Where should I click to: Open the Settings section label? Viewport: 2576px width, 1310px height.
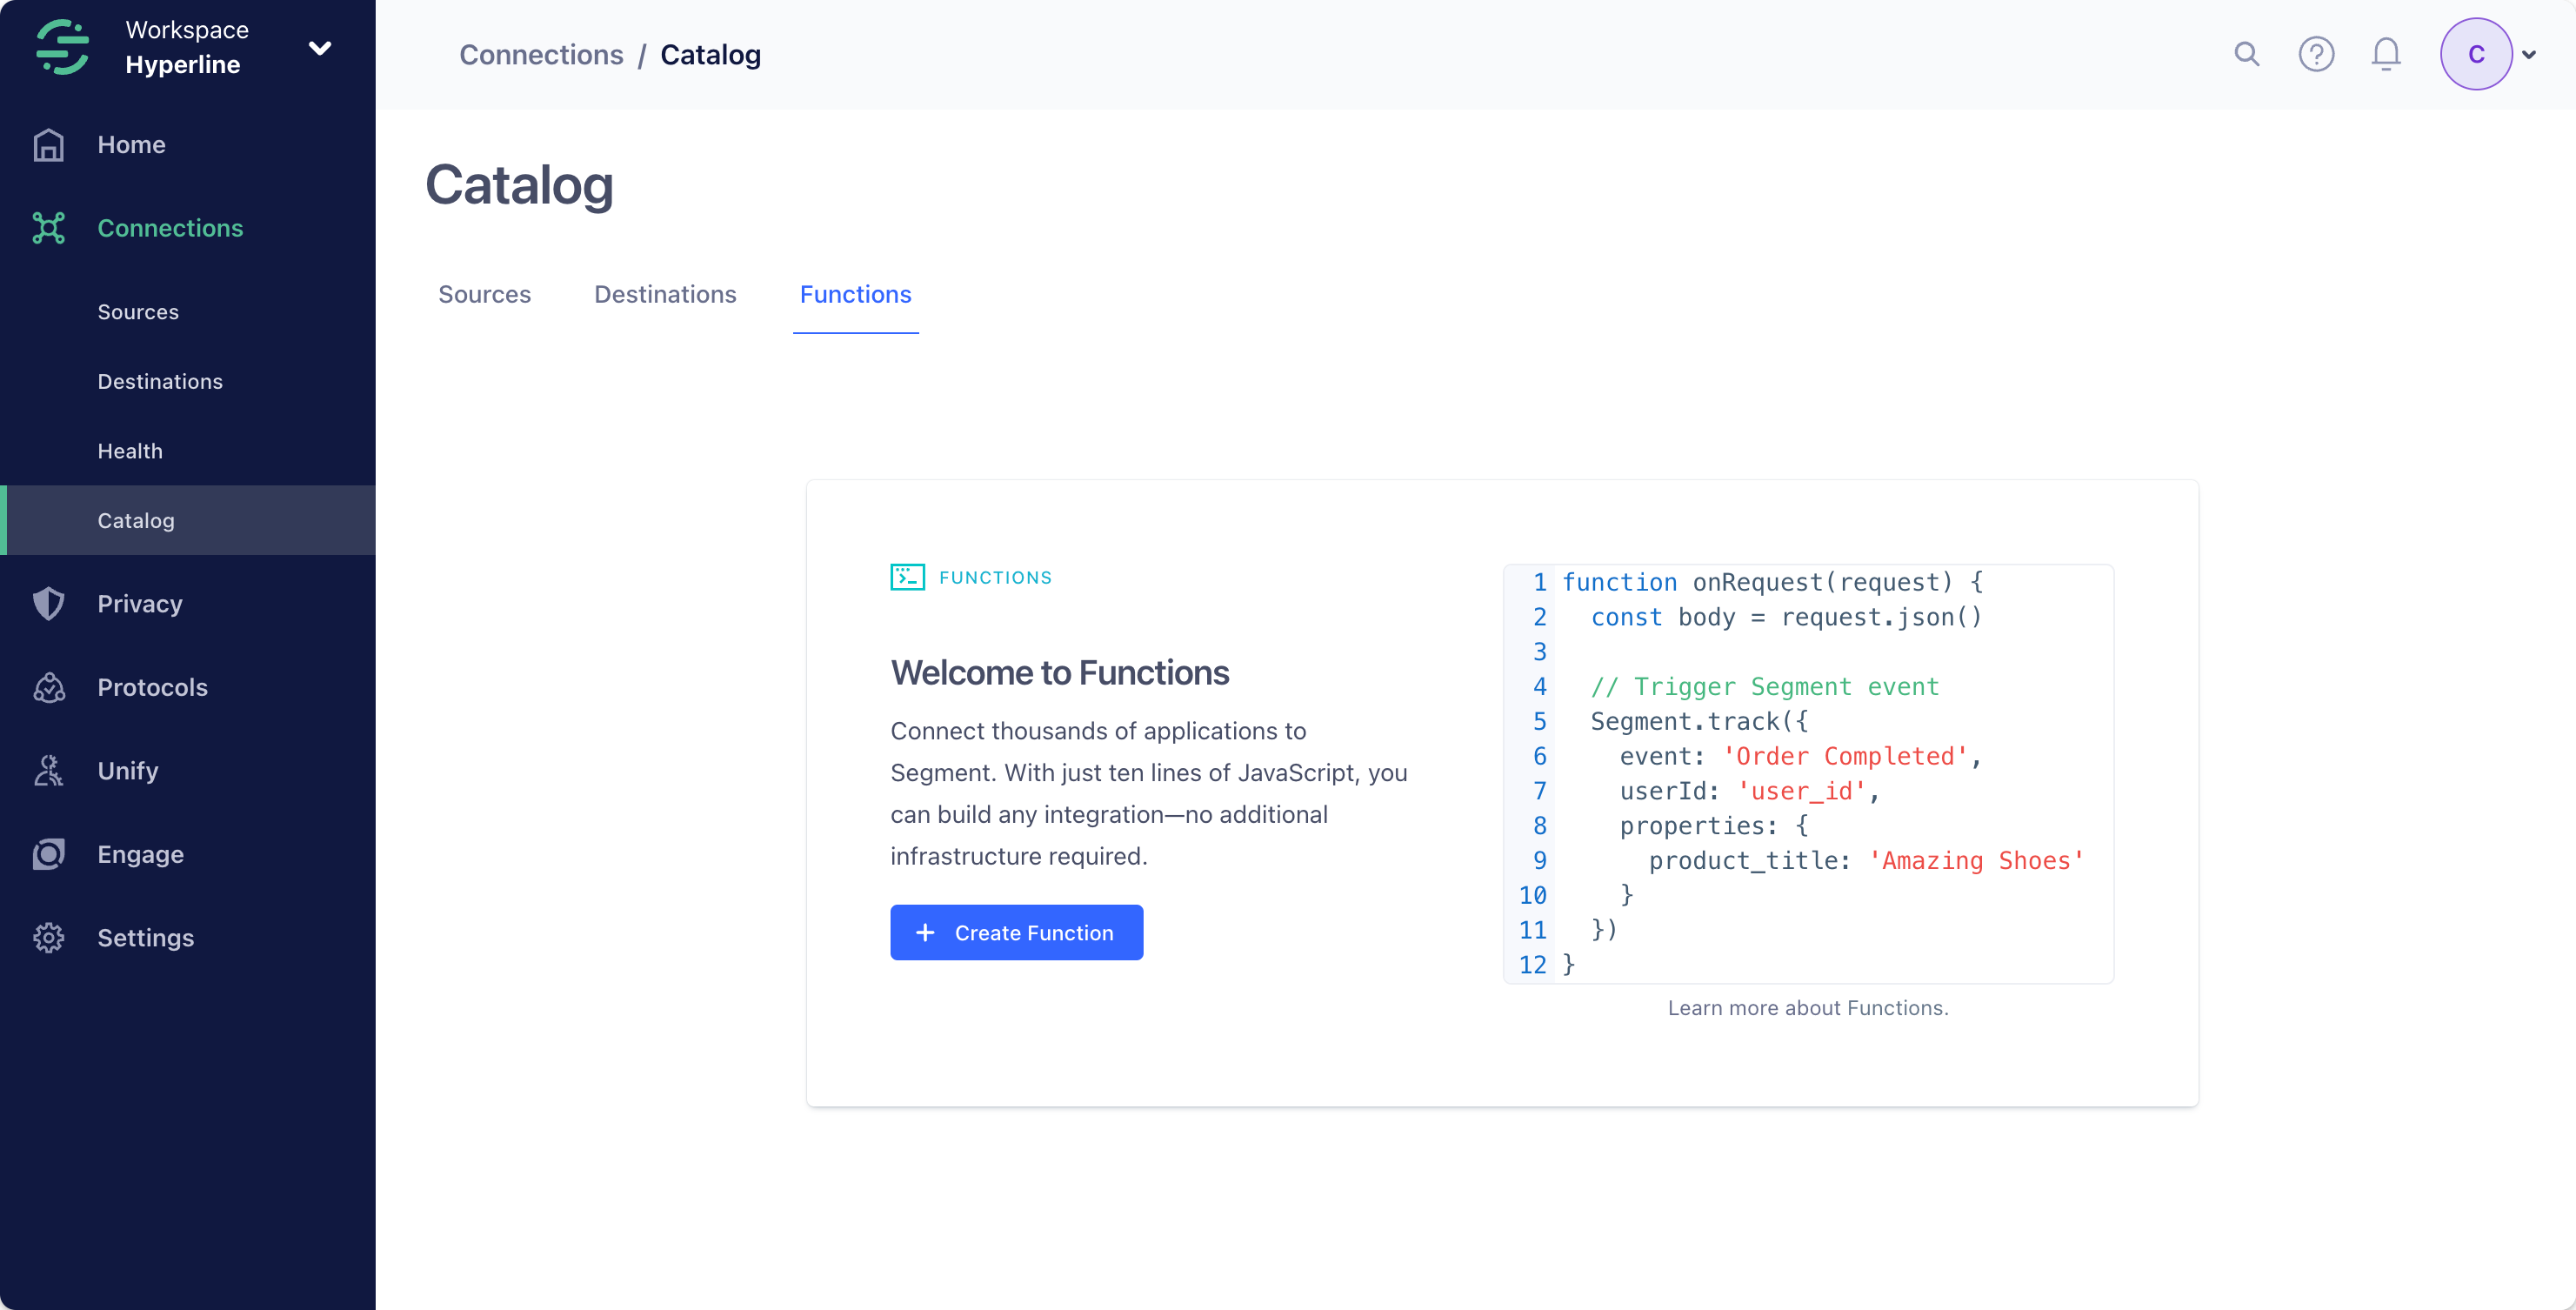tap(146, 938)
